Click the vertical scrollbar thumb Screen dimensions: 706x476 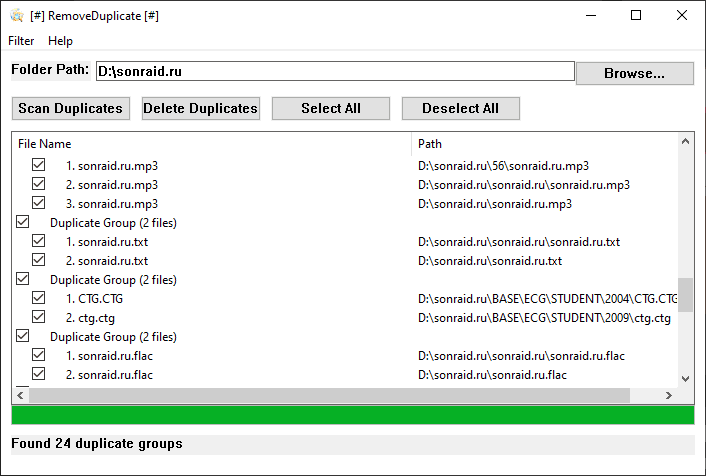pyautogui.click(x=685, y=295)
